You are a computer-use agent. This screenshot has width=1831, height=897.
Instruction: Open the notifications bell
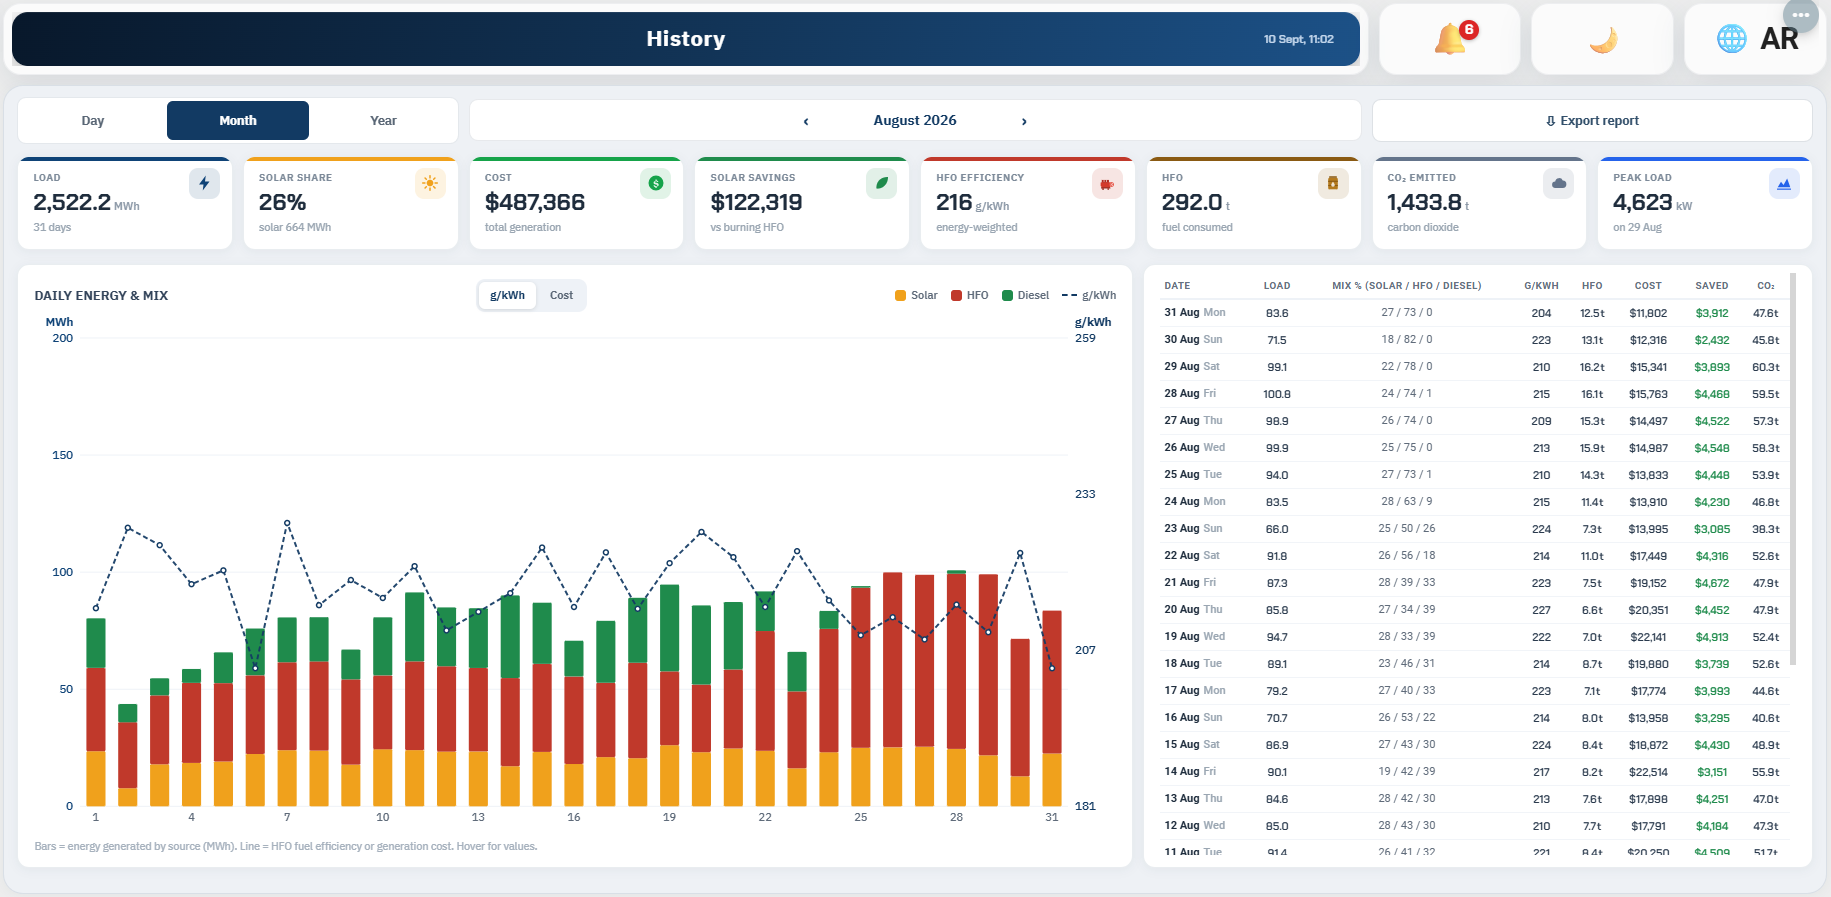(1450, 39)
